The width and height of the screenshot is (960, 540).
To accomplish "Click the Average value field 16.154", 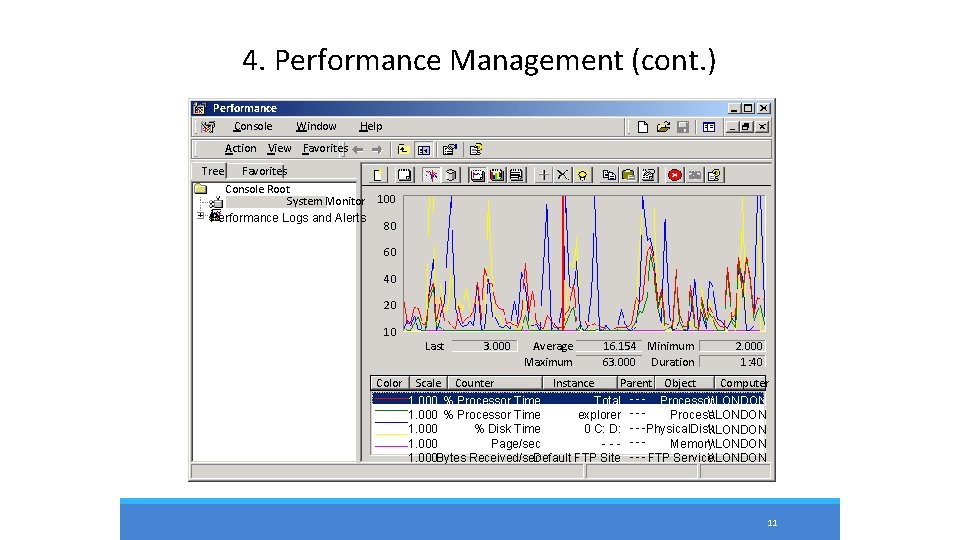I will (x=609, y=346).
